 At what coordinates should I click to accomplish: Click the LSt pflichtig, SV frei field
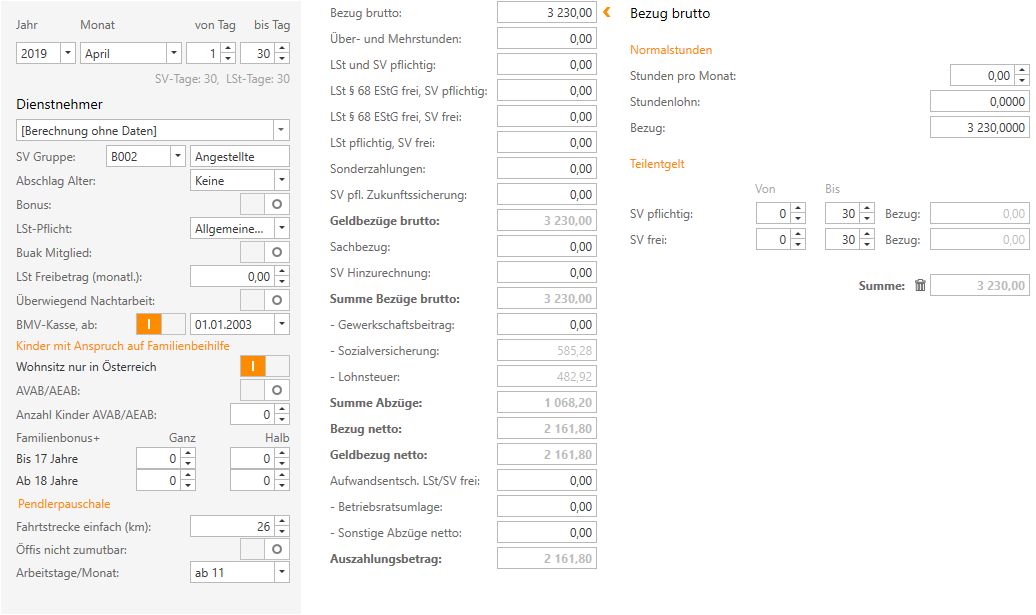click(x=547, y=143)
